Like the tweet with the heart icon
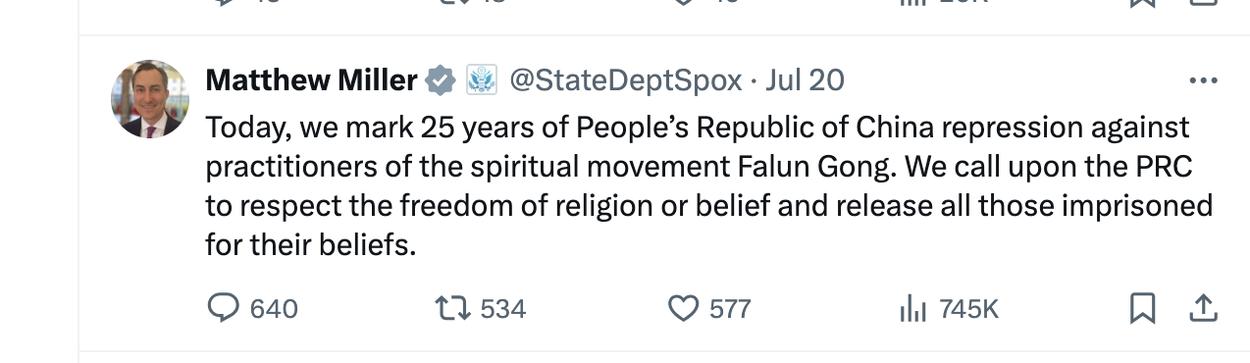 pyautogui.click(x=682, y=308)
